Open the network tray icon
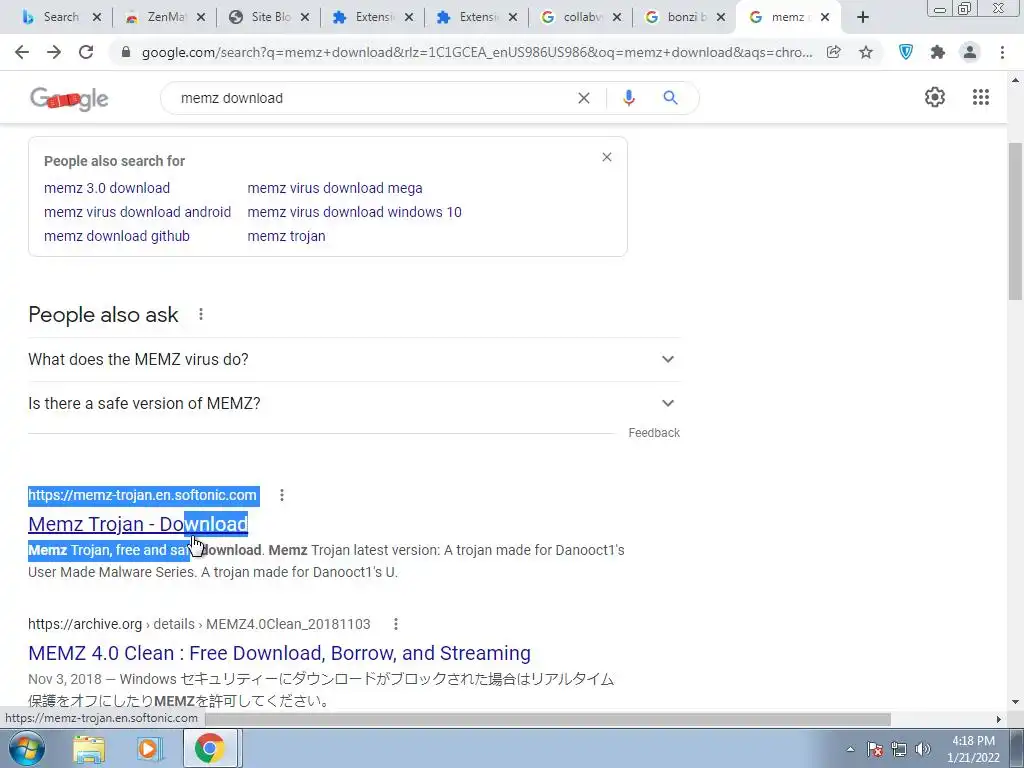This screenshot has width=1024, height=768. click(x=899, y=749)
